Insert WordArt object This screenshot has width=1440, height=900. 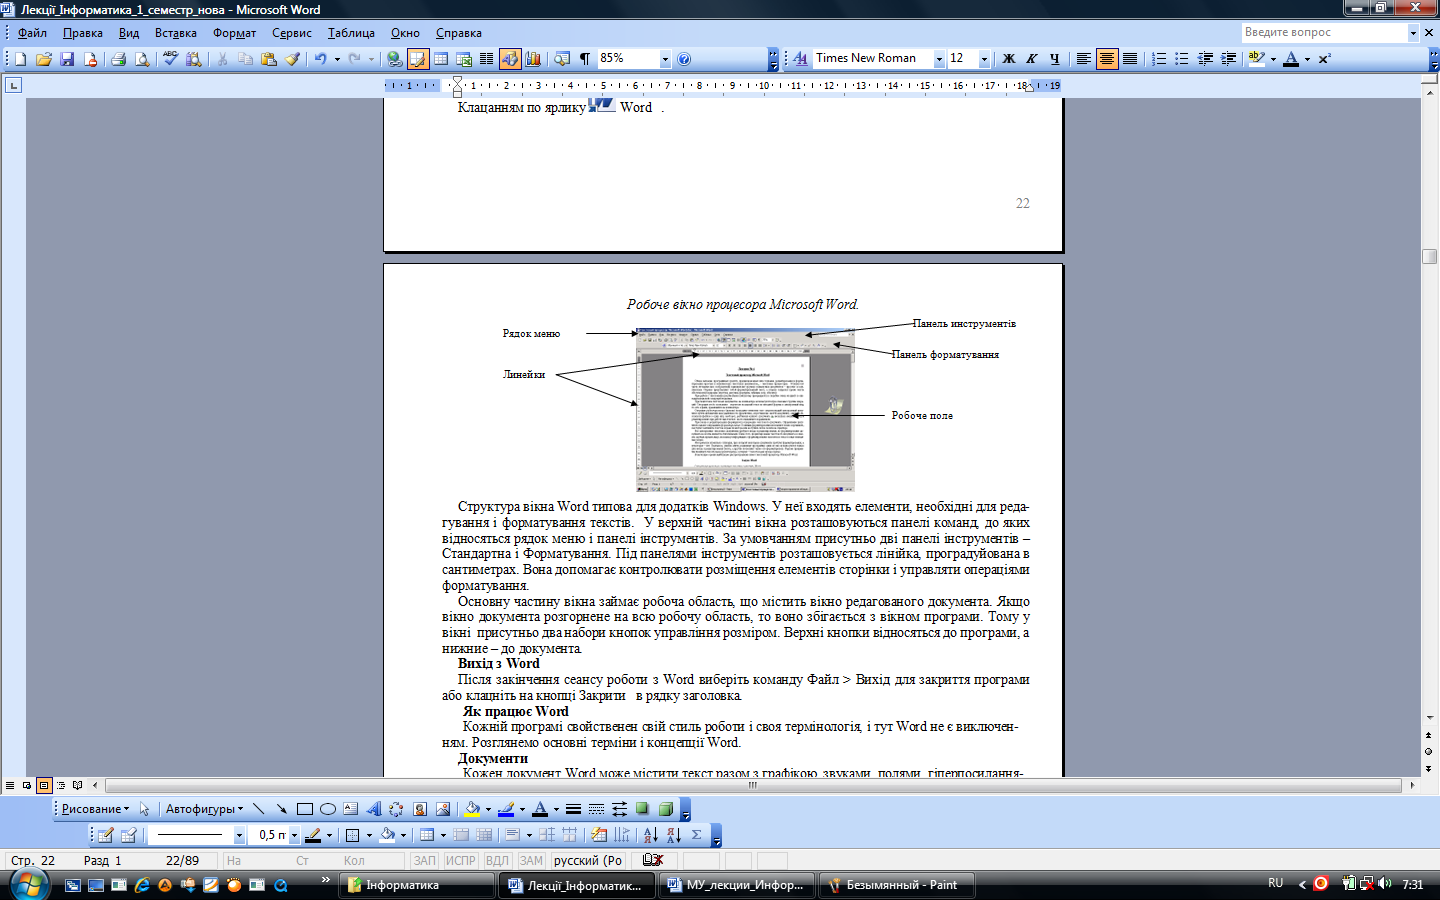[373, 809]
